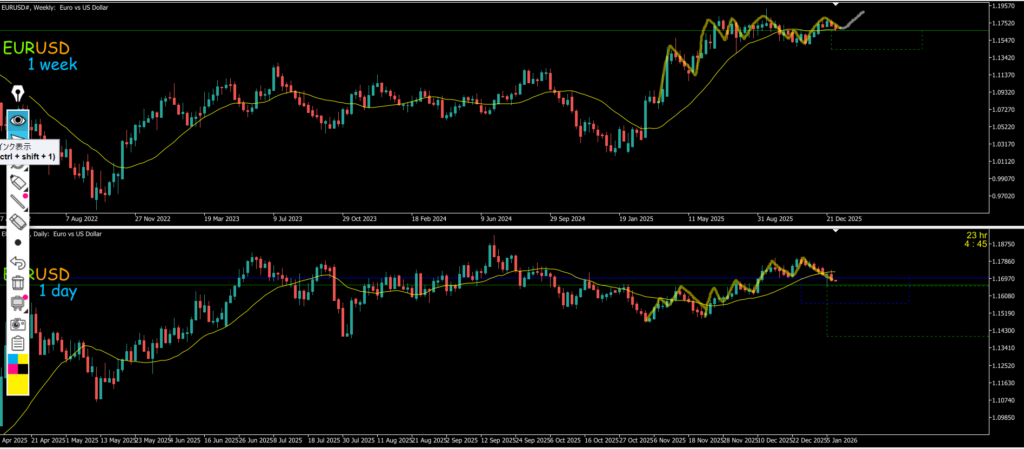Select the straight line drawing tool

pyautogui.click(x=18, y=204)
